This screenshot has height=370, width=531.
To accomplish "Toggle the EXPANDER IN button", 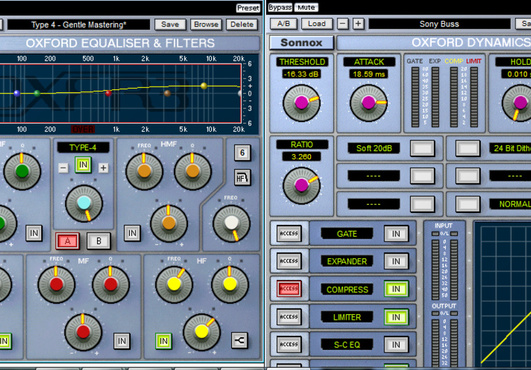I will pyautogui.click(x=396, y=261).
